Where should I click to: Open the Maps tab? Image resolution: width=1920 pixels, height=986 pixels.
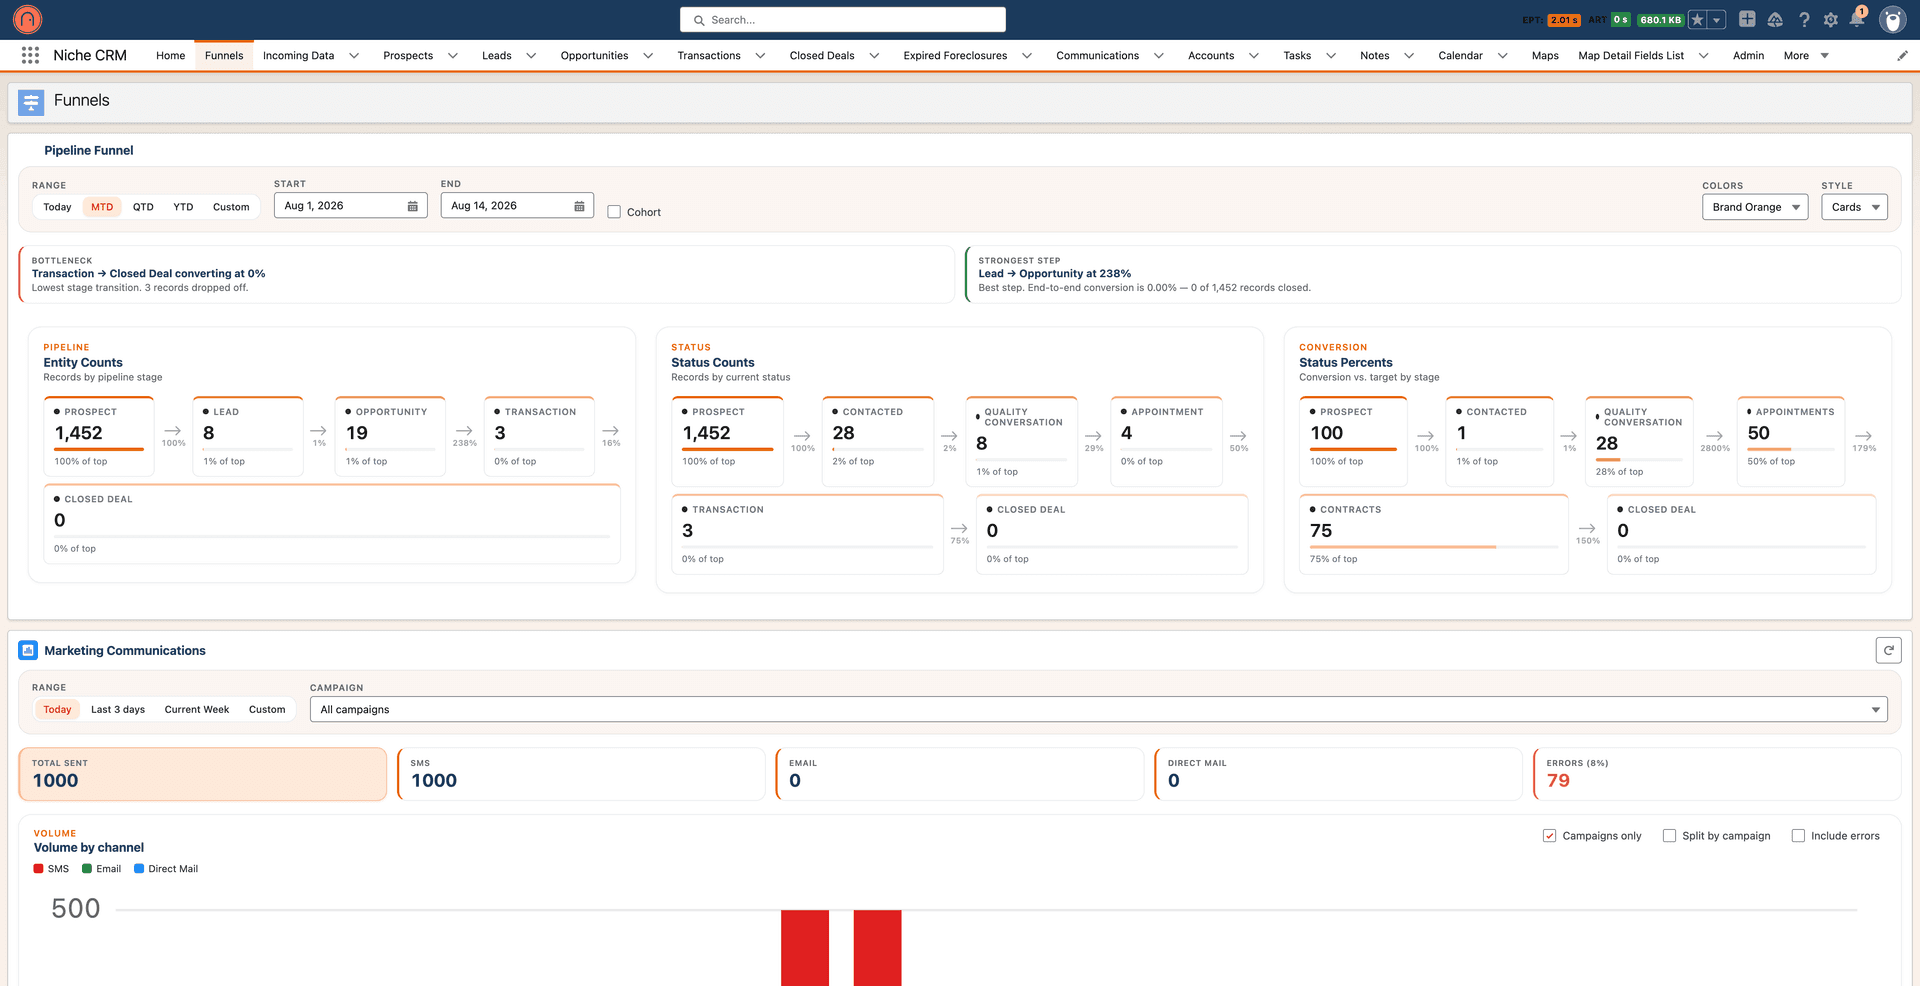pyautogui.click(x=1545, y=56)
